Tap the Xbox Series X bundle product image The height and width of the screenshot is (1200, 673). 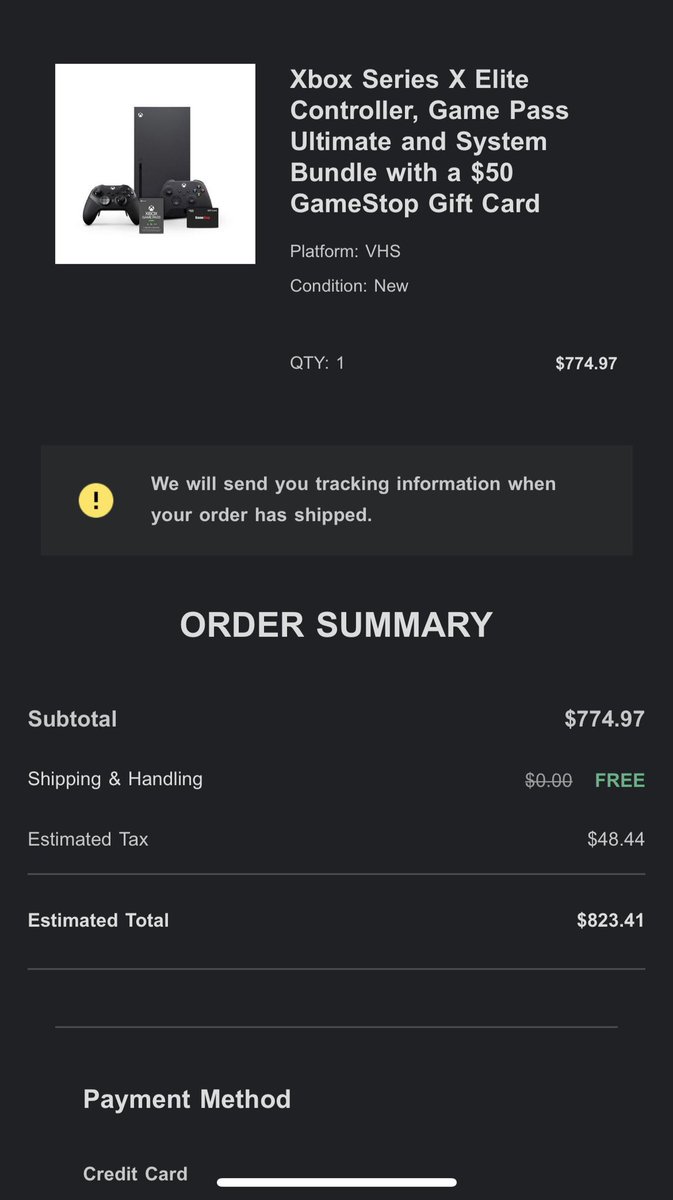(x=155, y=164)
